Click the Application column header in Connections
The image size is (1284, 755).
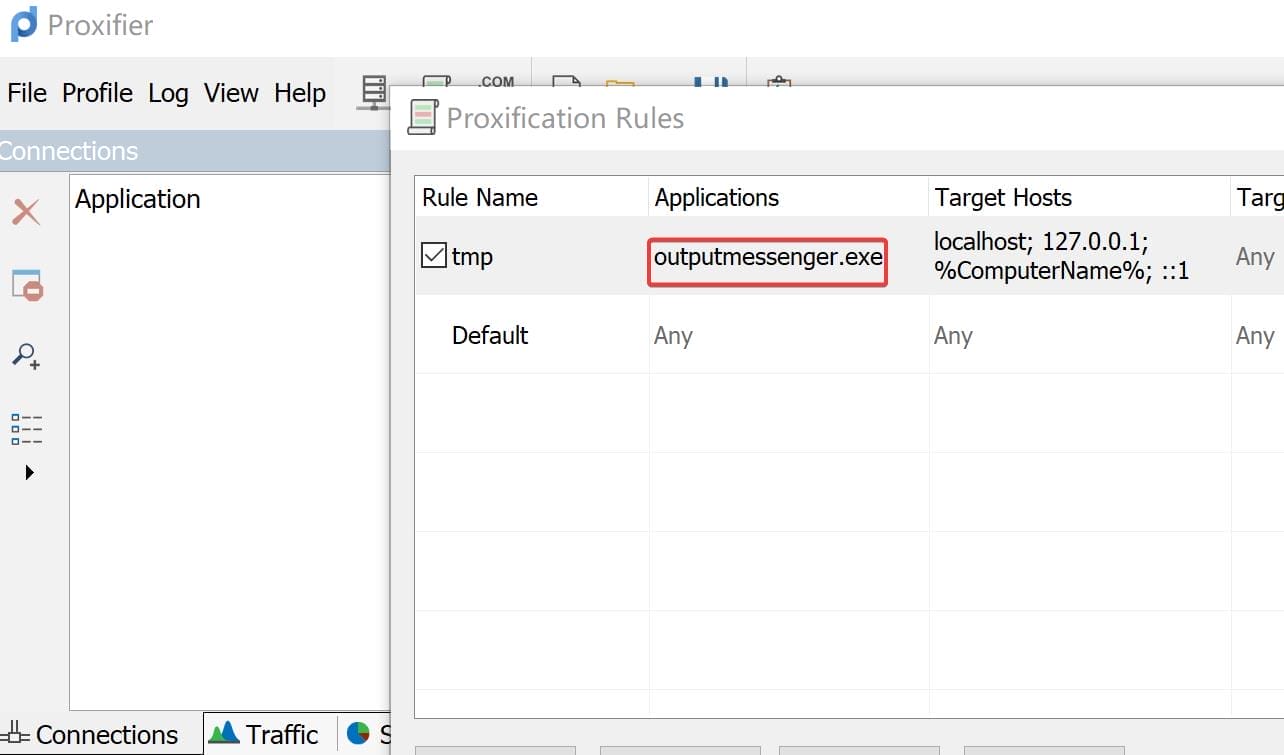pyautogui.click(x=138, y=199)
